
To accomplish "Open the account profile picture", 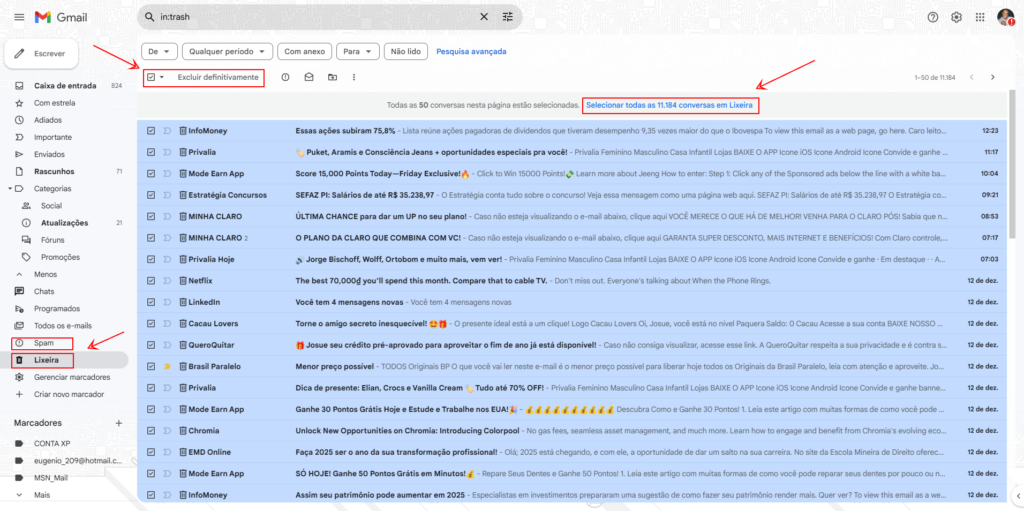I will pyautogui.click(x=1005, y=17).
